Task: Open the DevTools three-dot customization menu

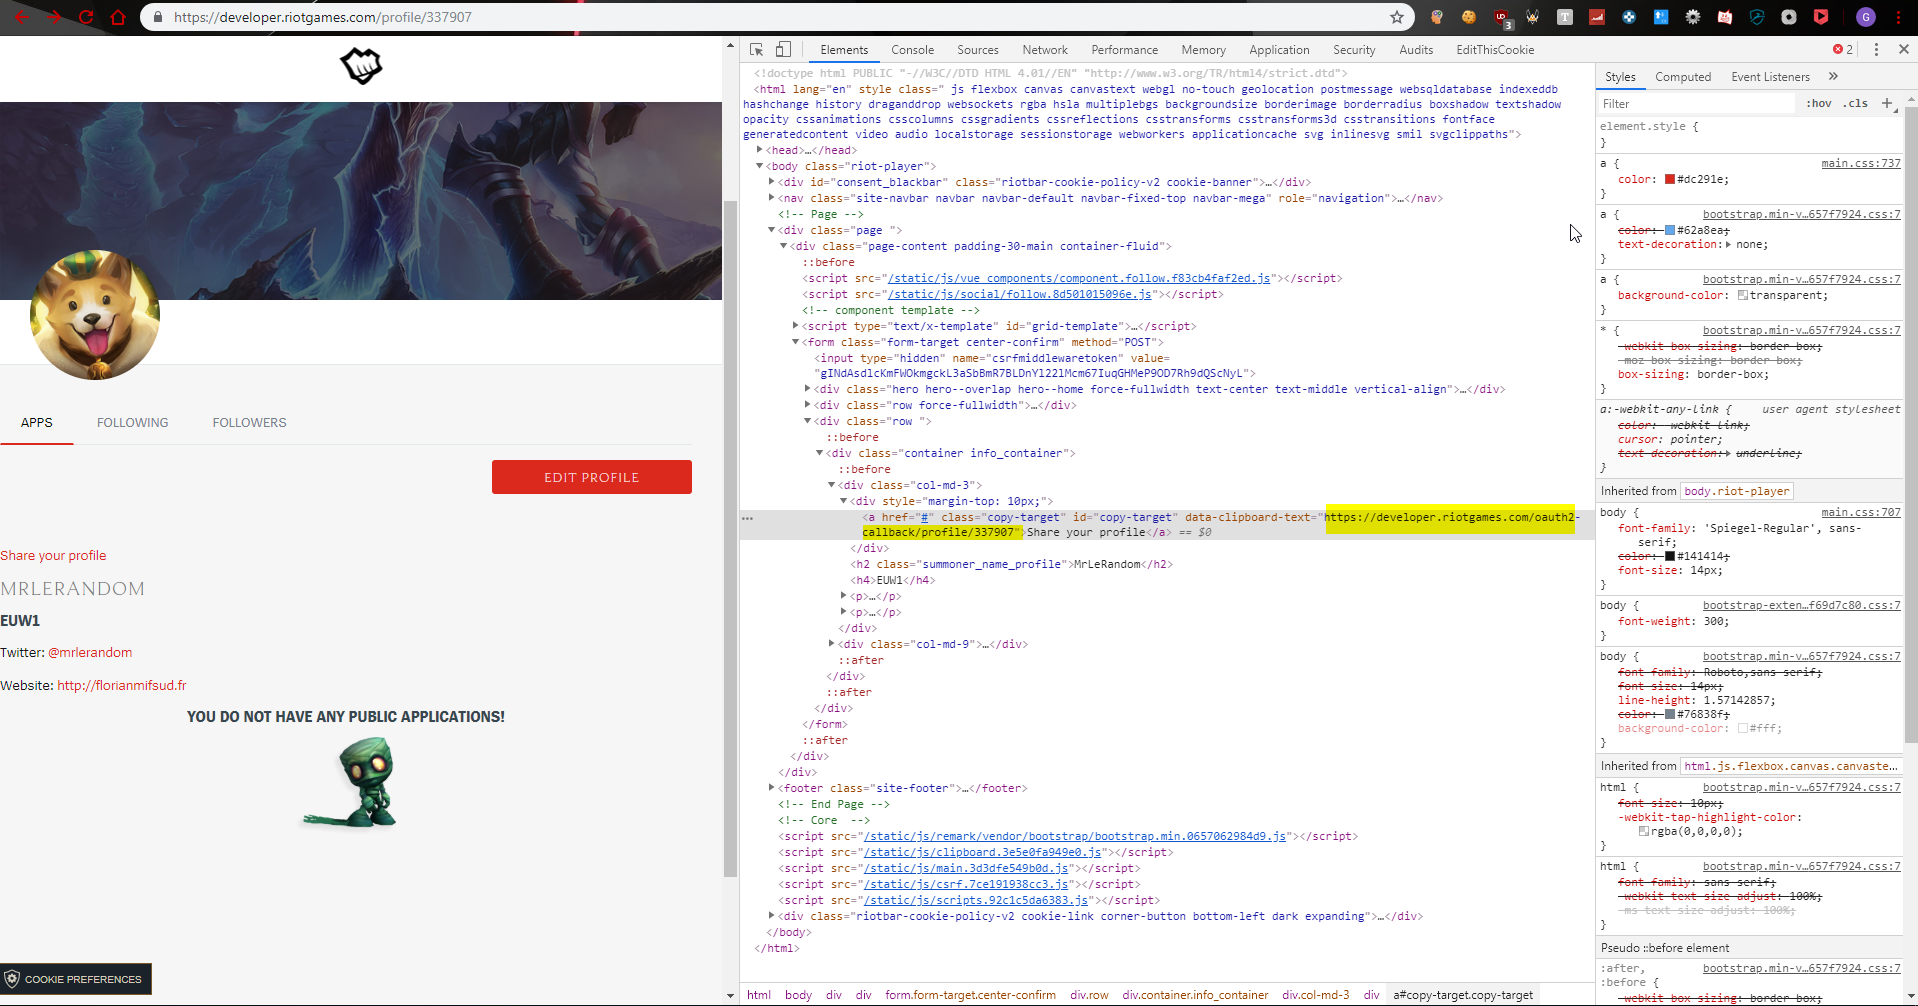Action: tap(1877, 49)
